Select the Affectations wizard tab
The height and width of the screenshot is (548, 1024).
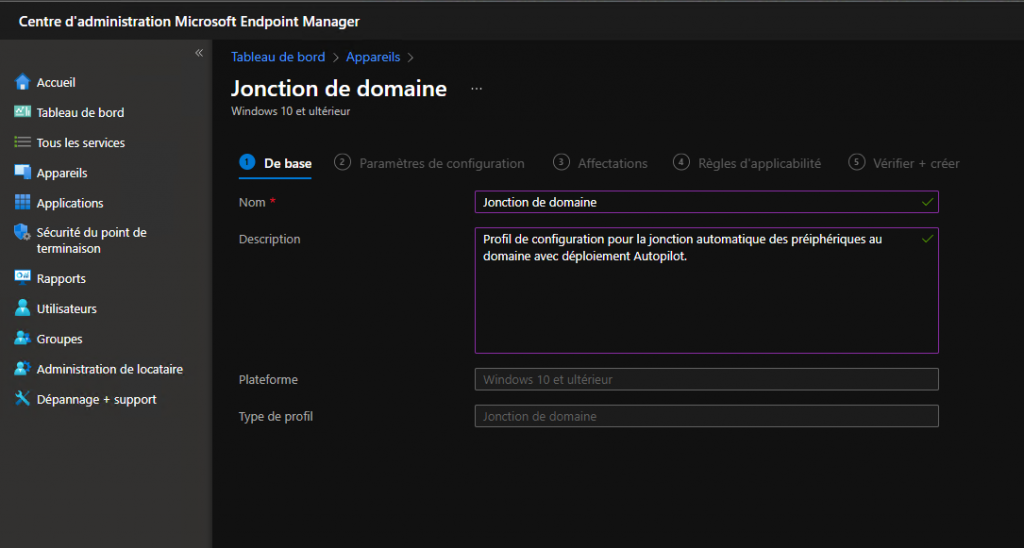tap(600, 163)
